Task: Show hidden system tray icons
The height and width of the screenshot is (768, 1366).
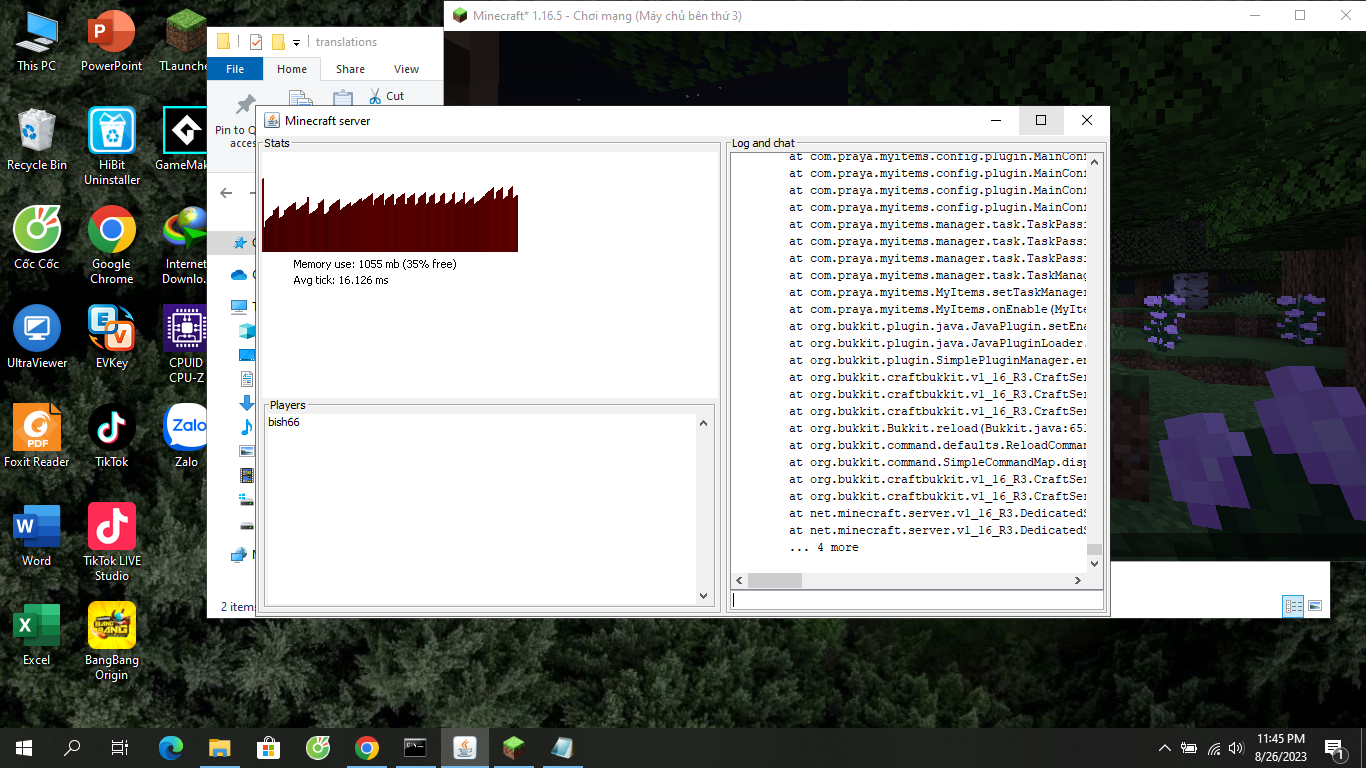Action: click(x=1164, y=748)
